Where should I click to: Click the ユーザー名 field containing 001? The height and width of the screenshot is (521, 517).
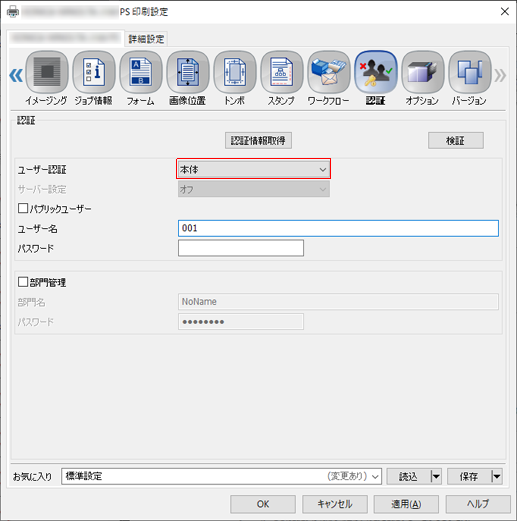pos(338,228)
